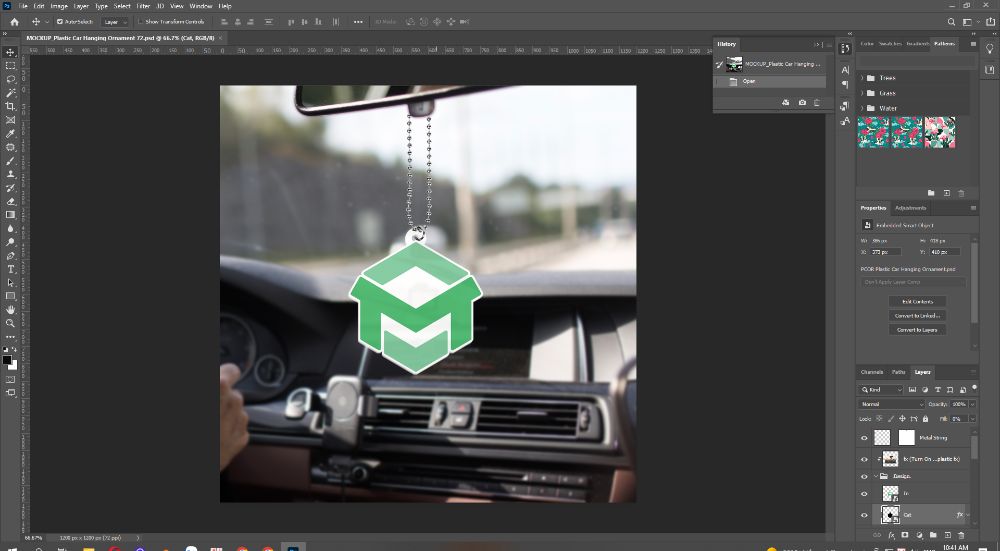The image size is (1000, 551).
Task: Open the search icon in top right
Action: pos(952,22)
